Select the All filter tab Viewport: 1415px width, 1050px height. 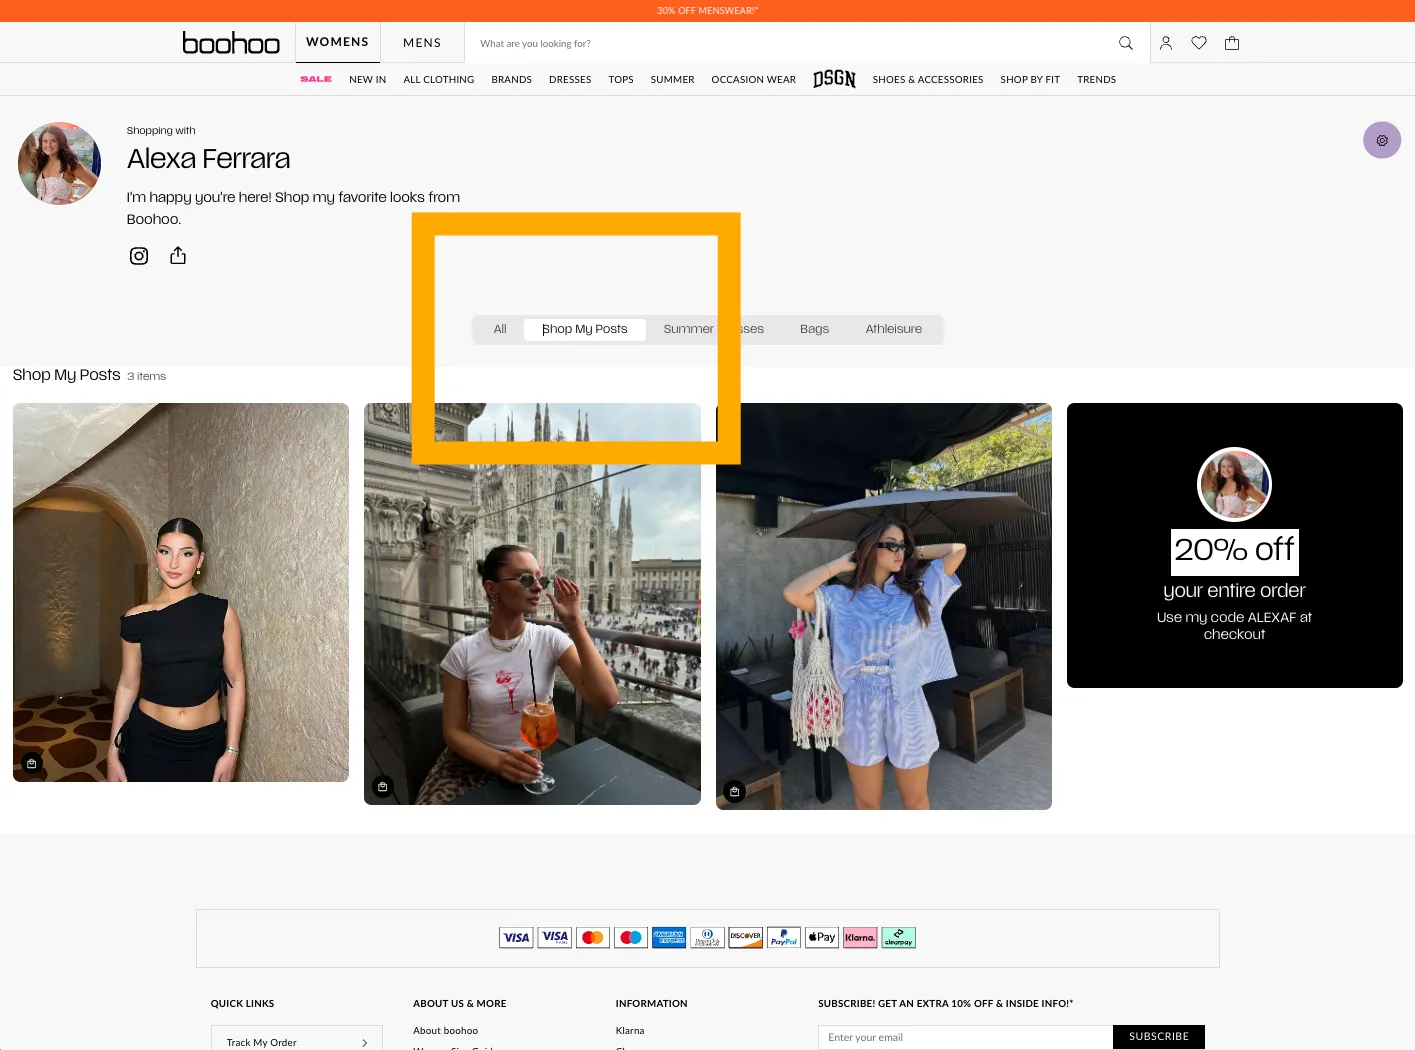point(500,329)
